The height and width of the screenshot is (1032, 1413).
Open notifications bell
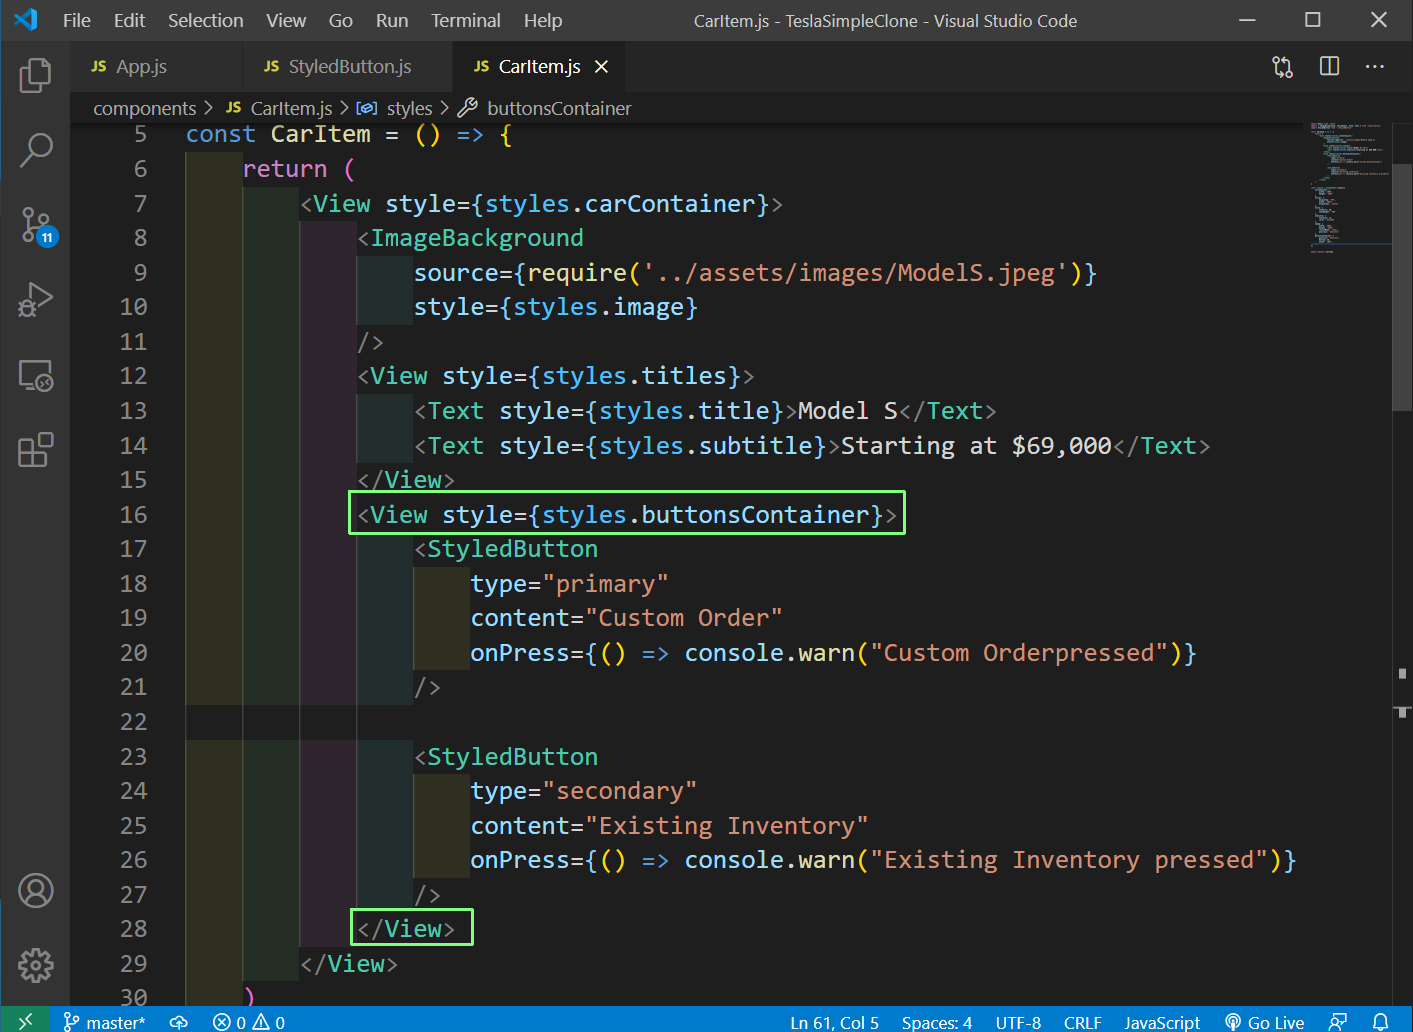pos(1381,1022)
